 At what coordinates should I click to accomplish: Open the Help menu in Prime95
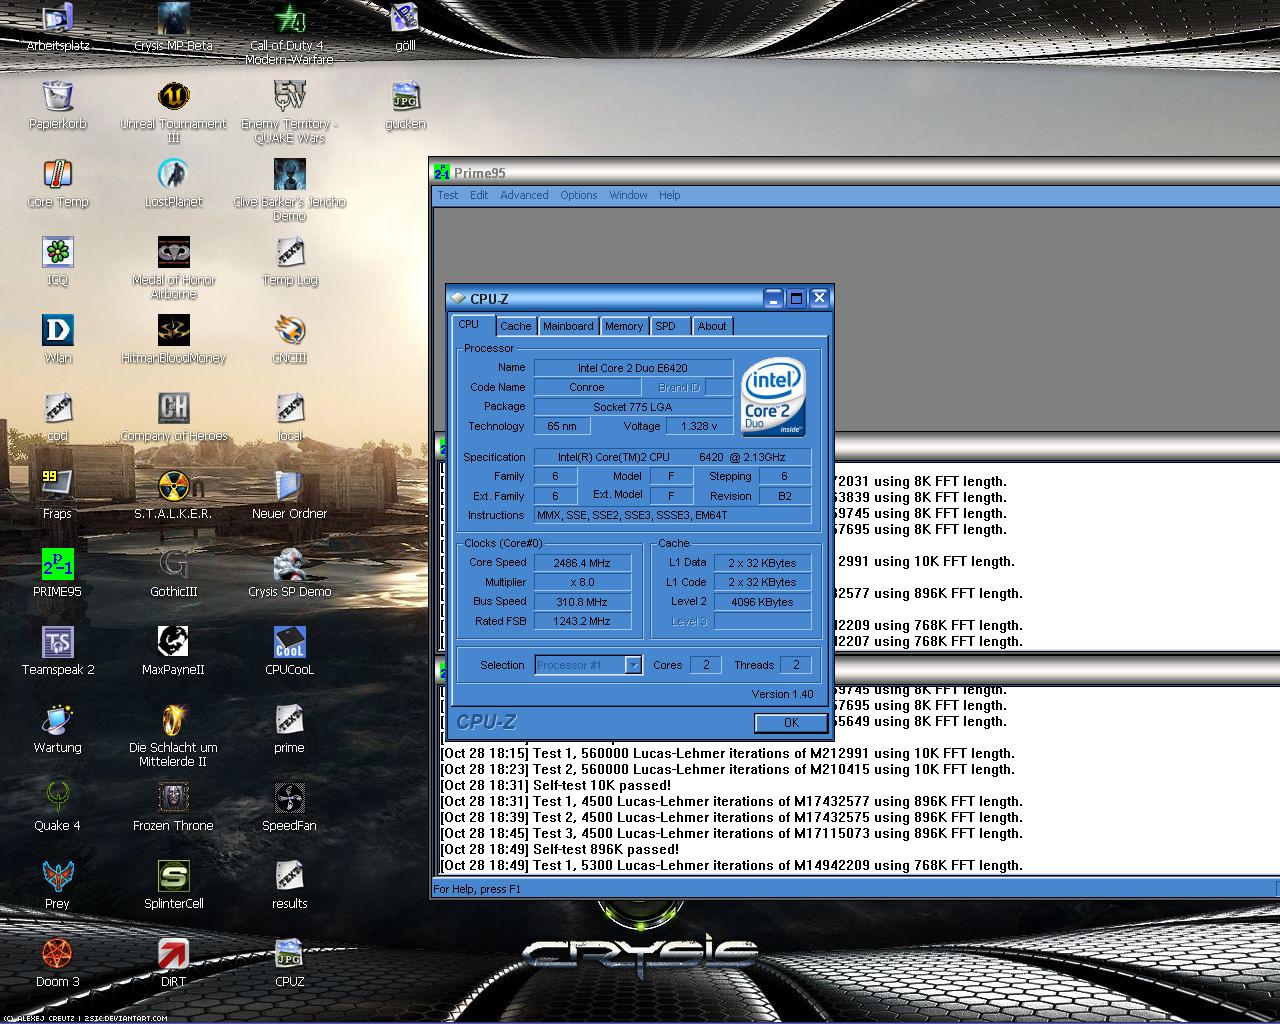point(669,195)
